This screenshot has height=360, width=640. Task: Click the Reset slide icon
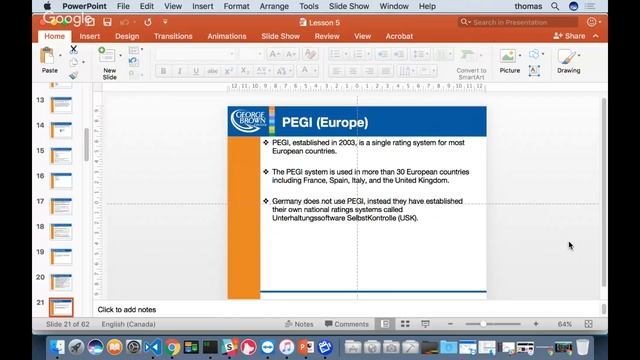[x=133, y=62]
